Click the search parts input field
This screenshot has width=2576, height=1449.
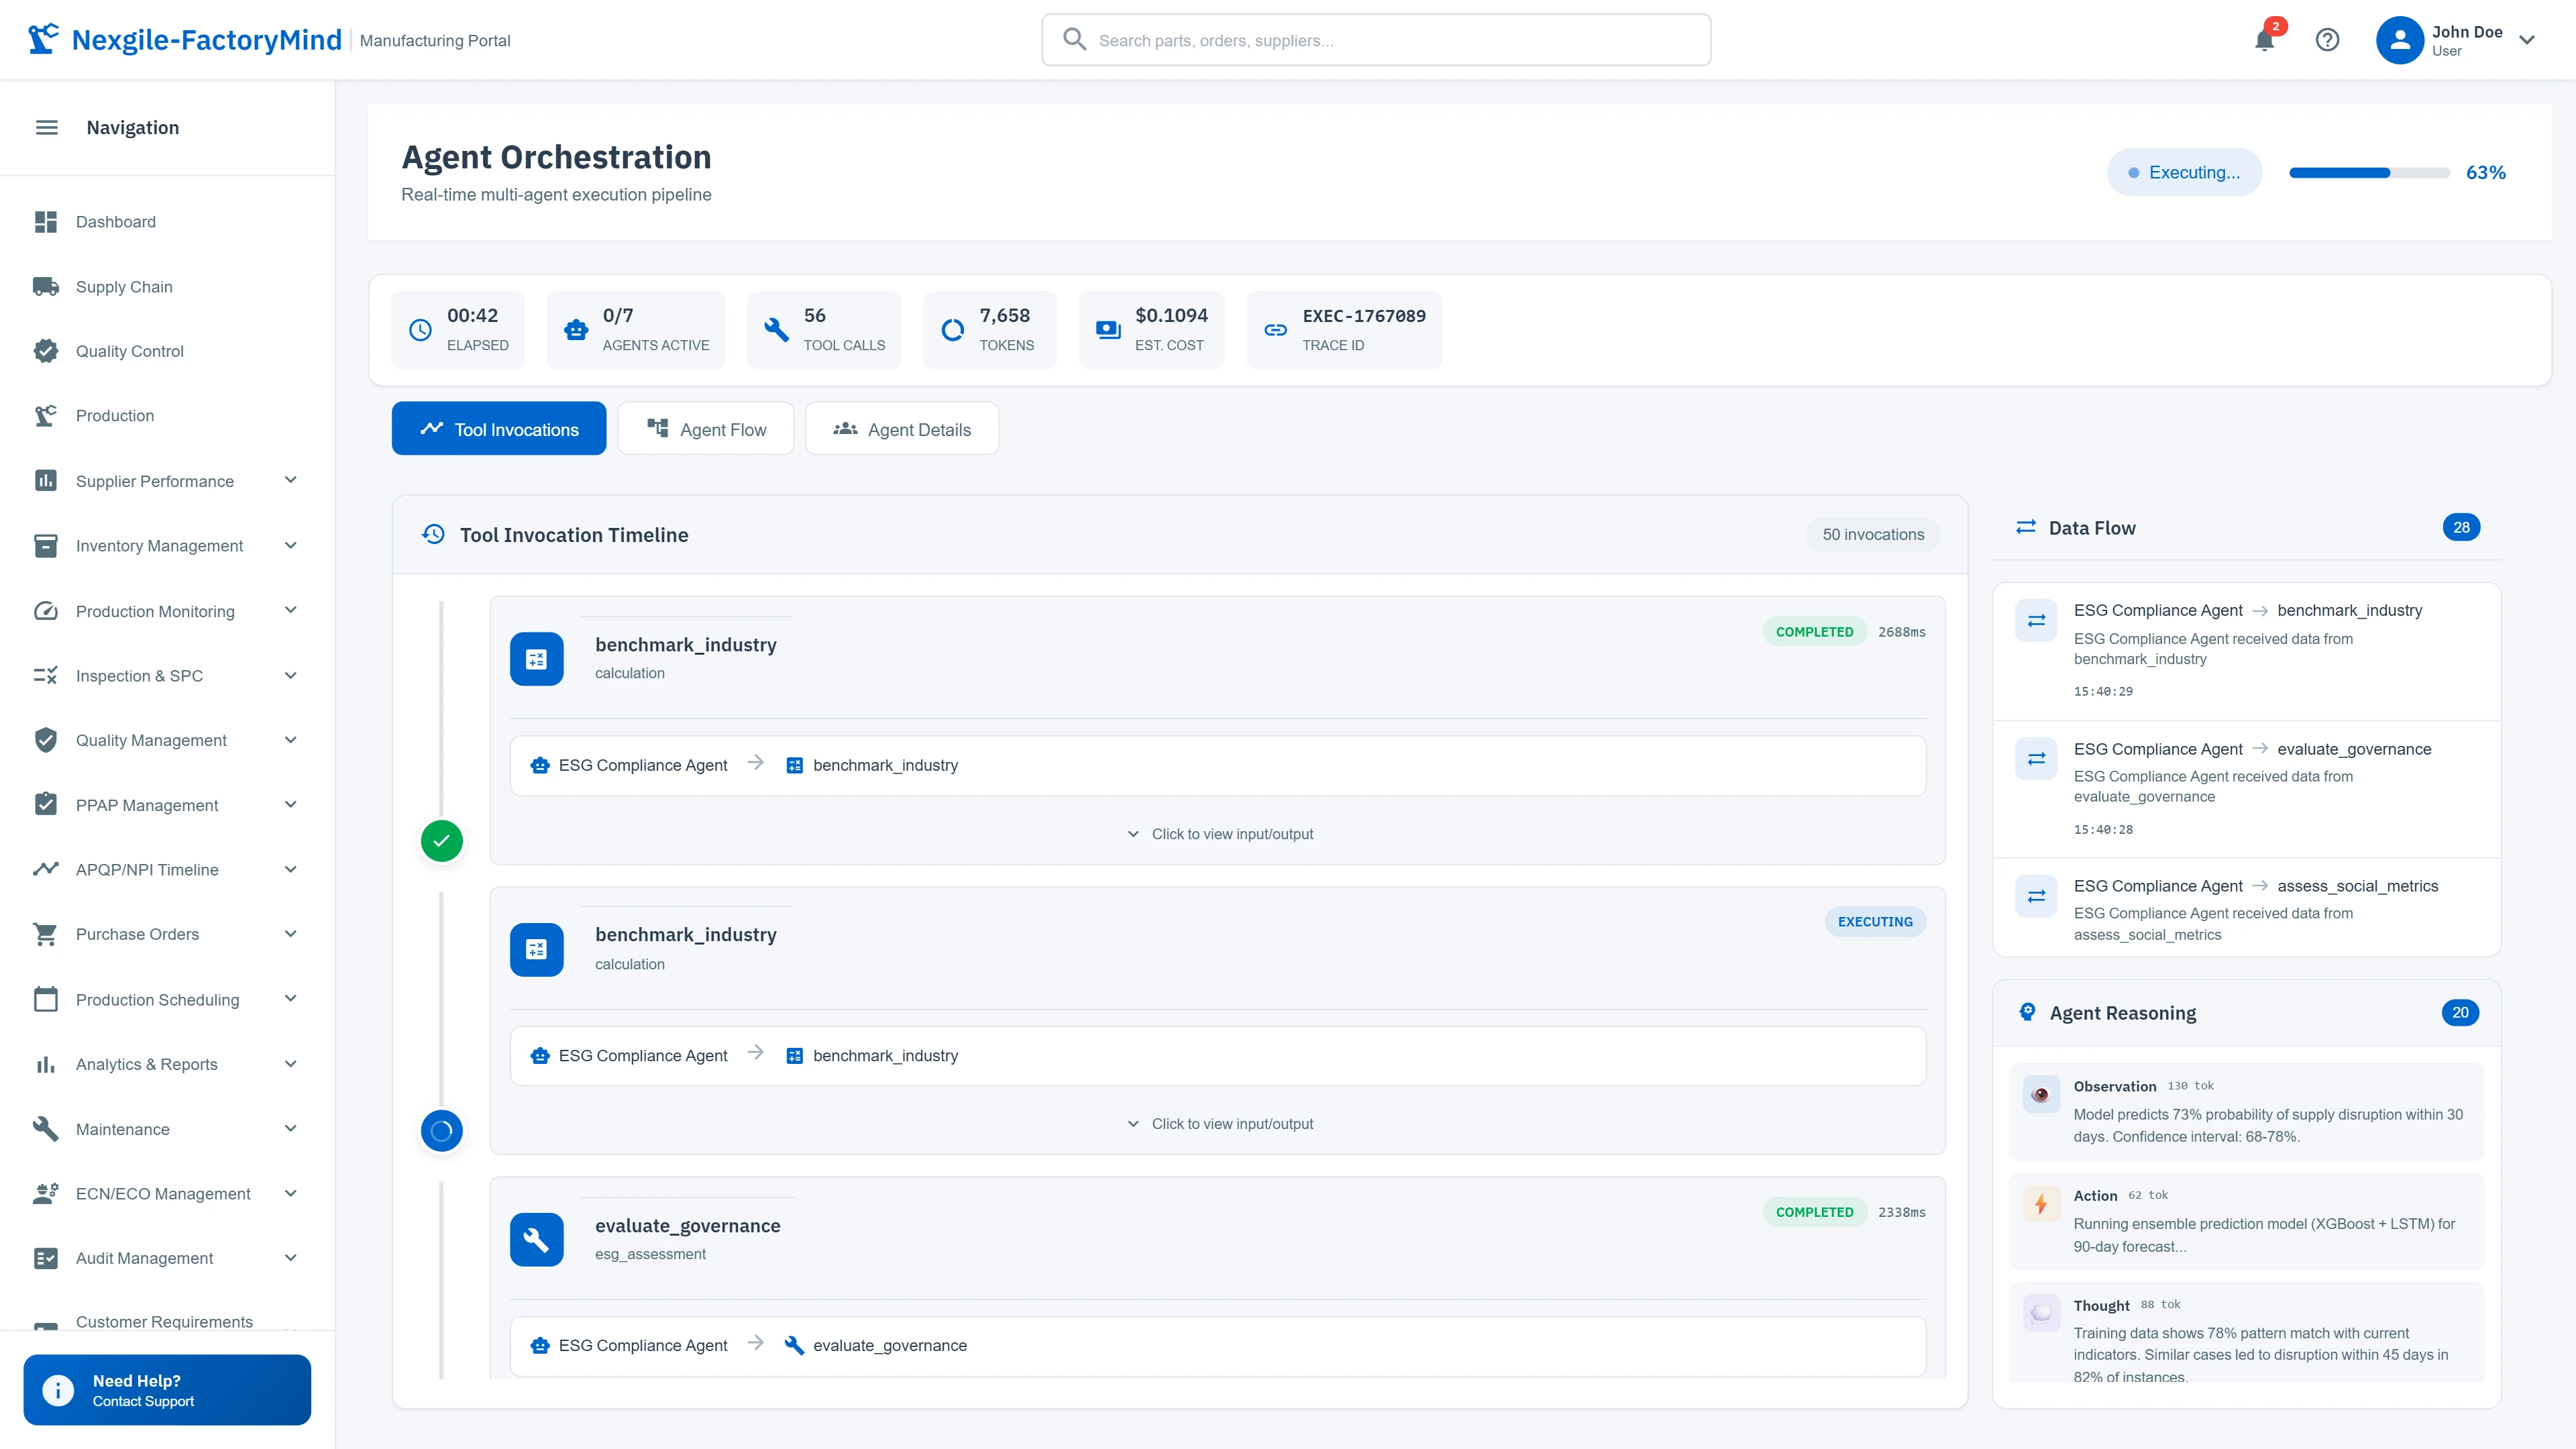point(1375,40)
